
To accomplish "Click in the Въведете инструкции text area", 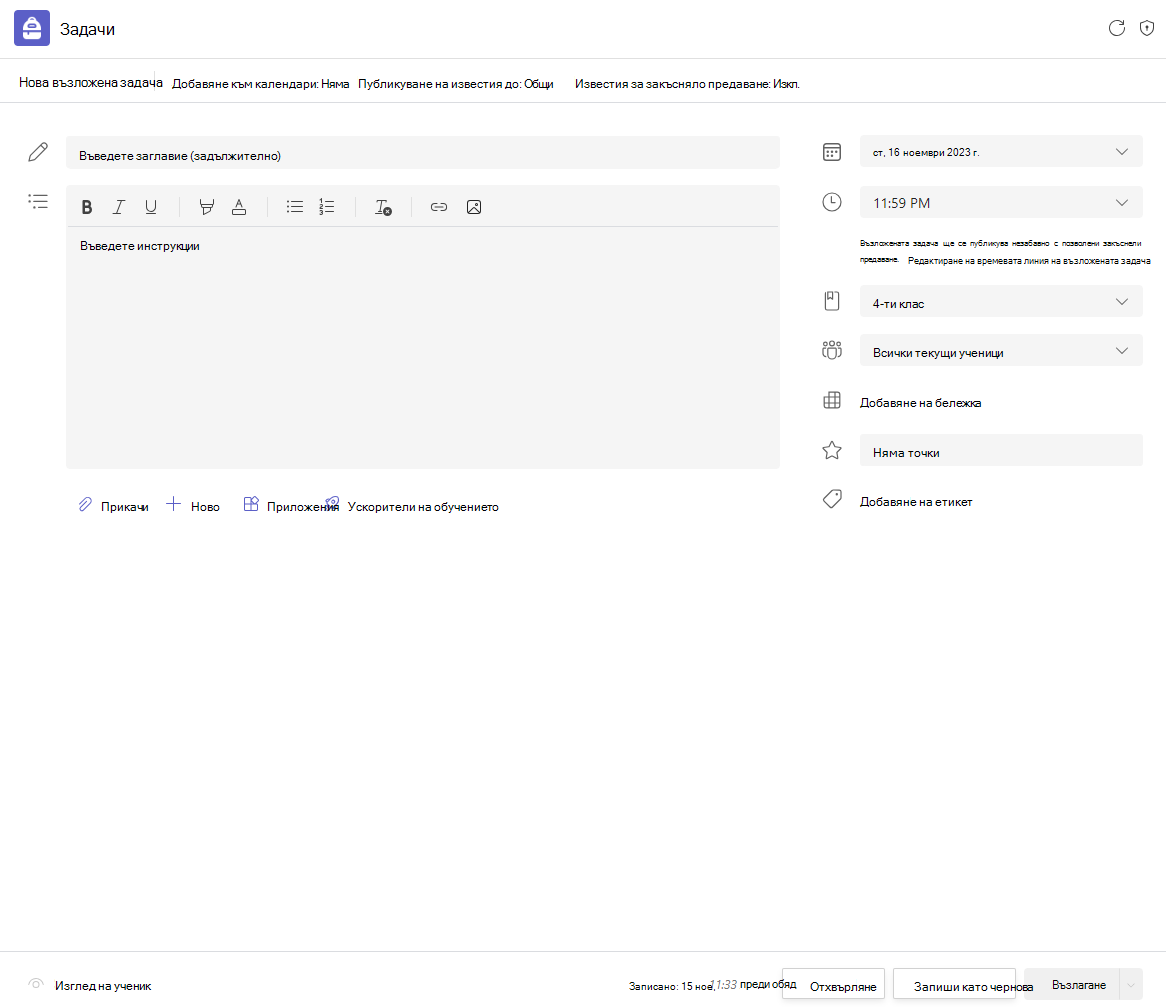I will click(x=422, y=347).
